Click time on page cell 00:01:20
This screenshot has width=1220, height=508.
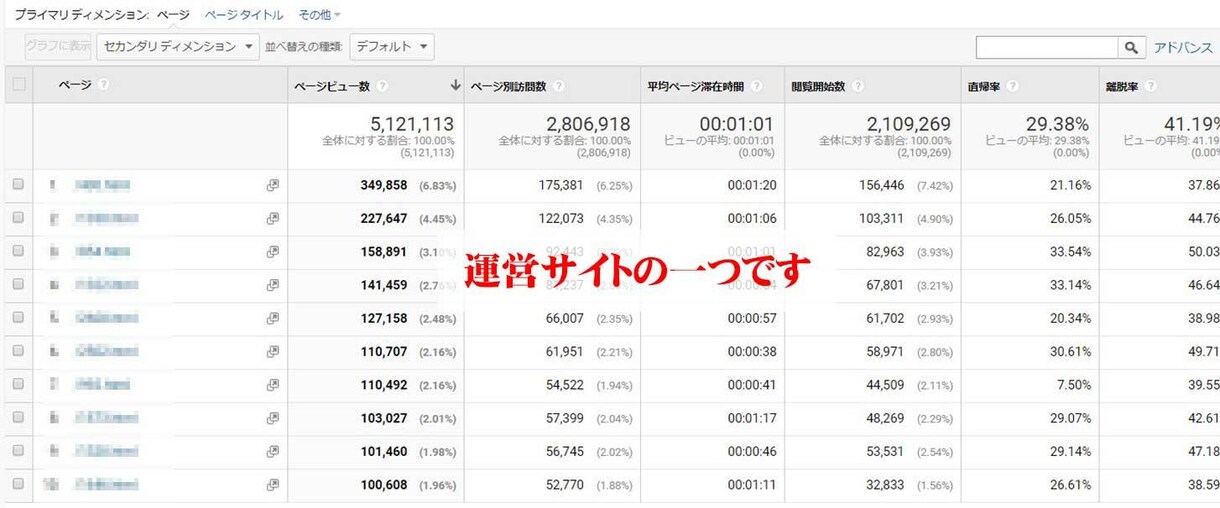pyautogui.click(x=752, y=185)
